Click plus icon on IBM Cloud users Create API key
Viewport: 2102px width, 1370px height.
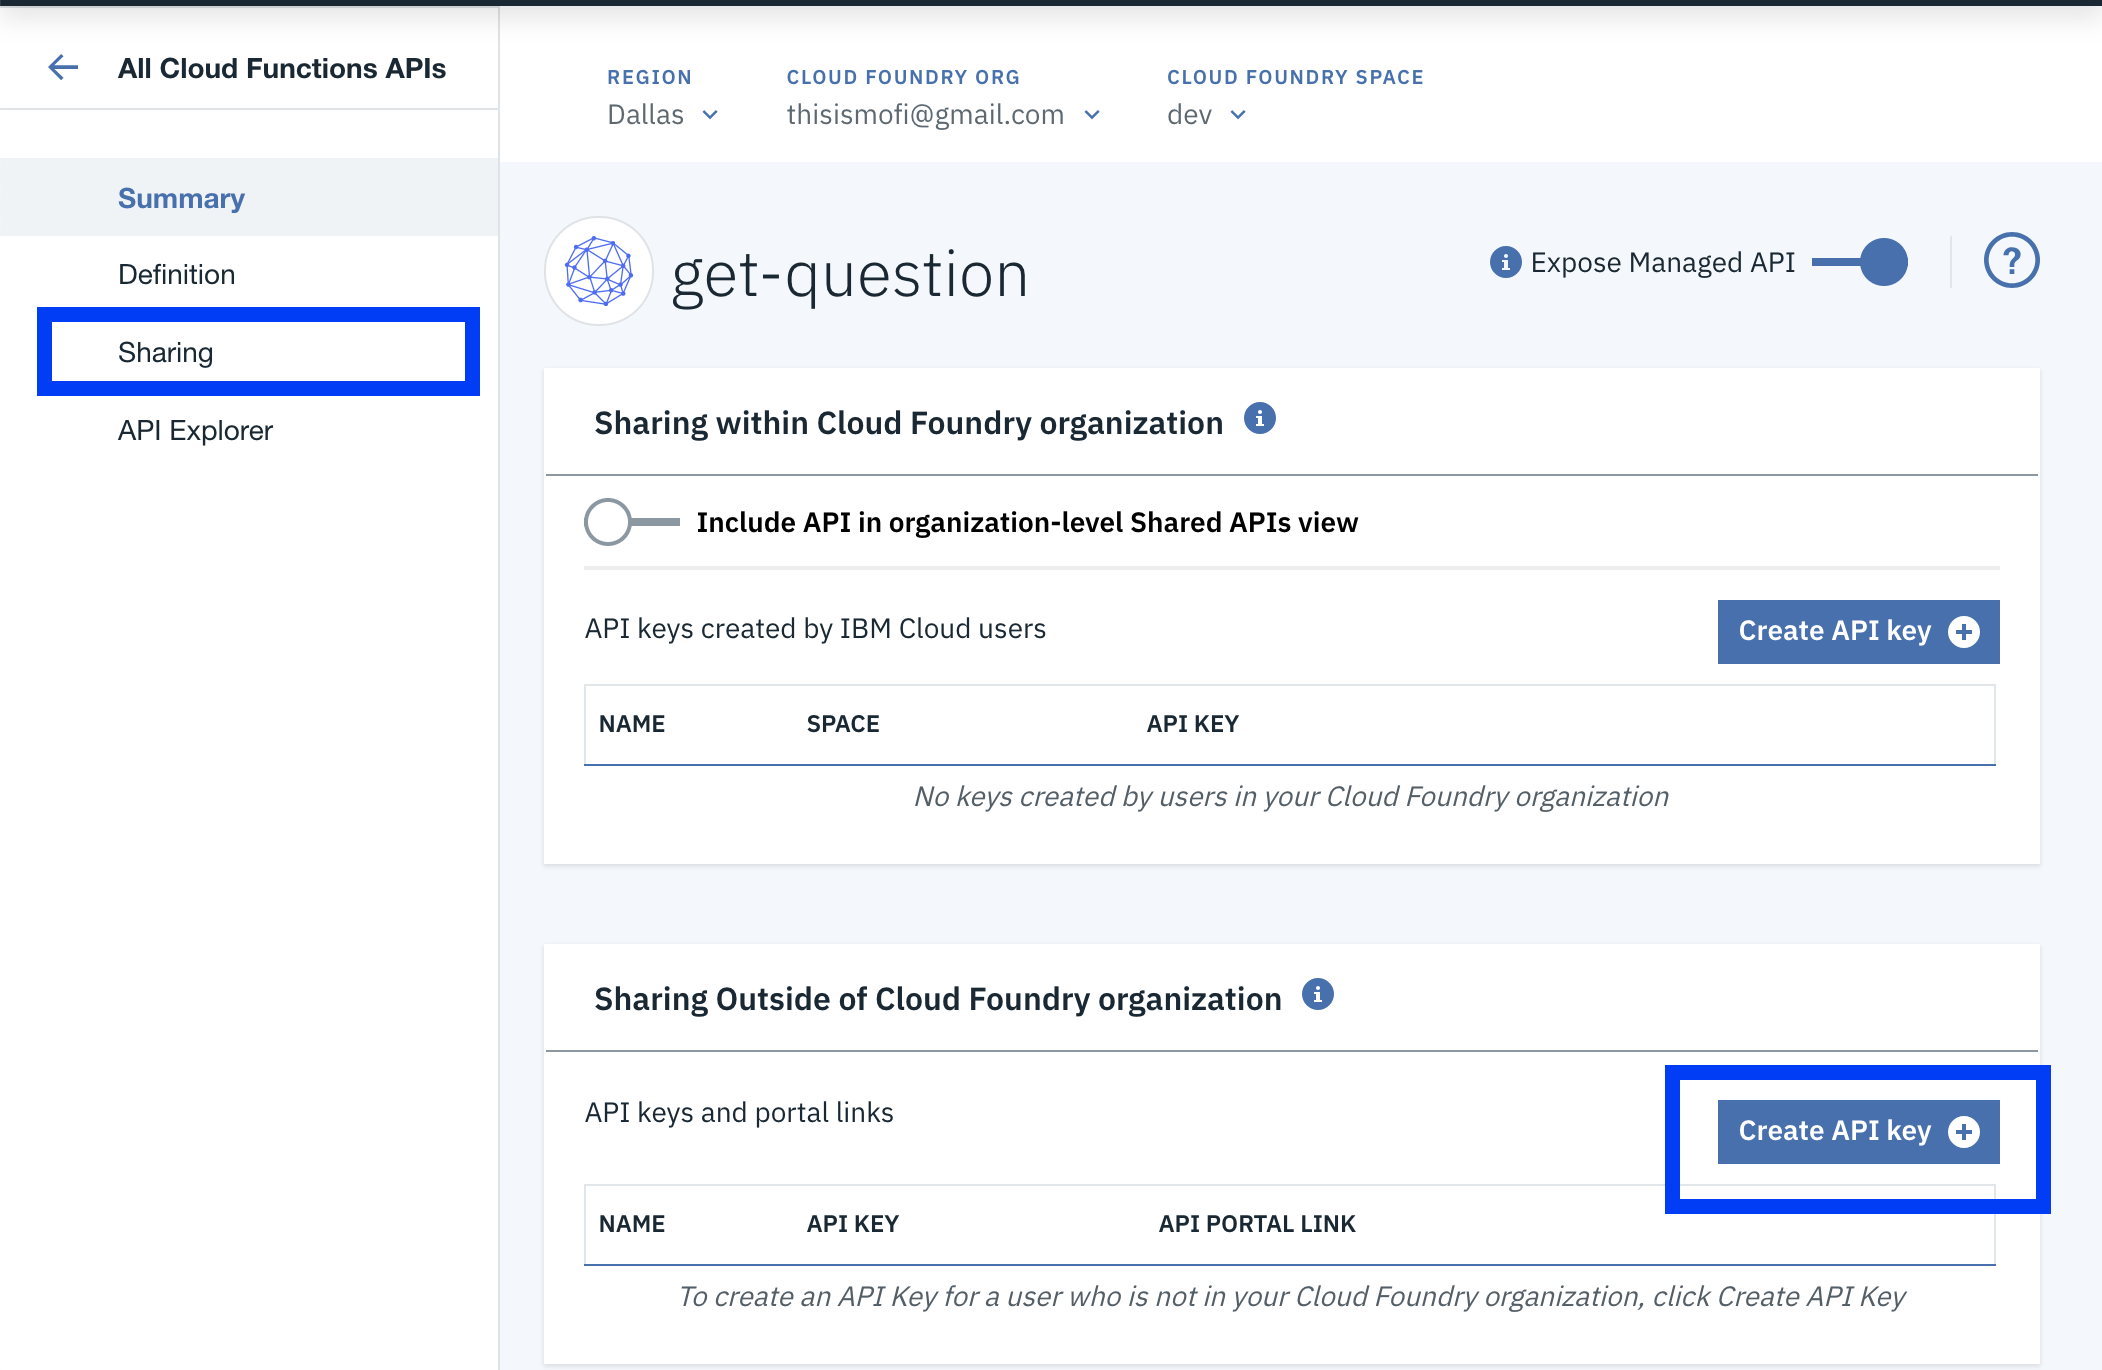1964,631
